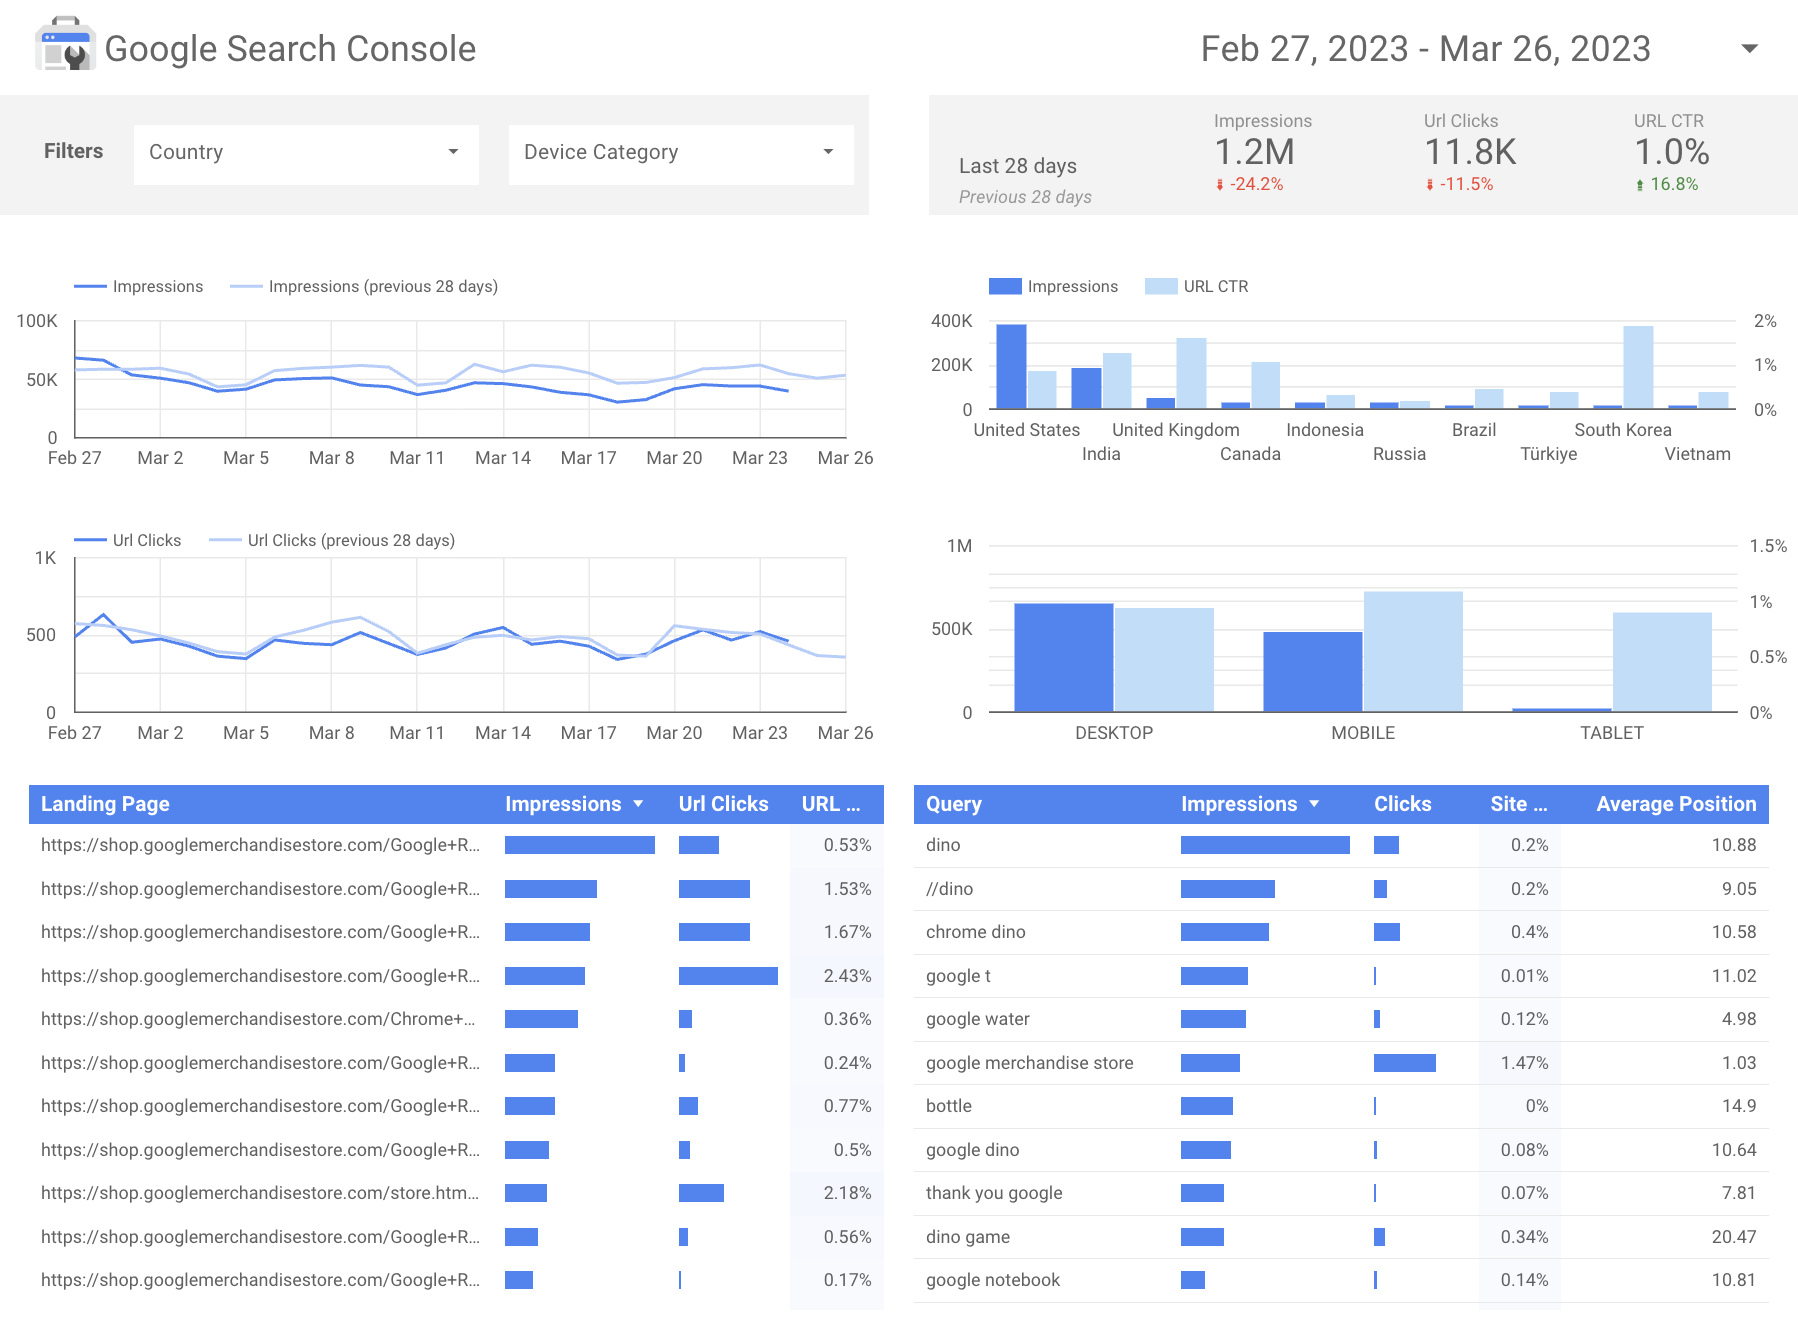Click the 'google merchandise store' query

pos(1029,1063)
